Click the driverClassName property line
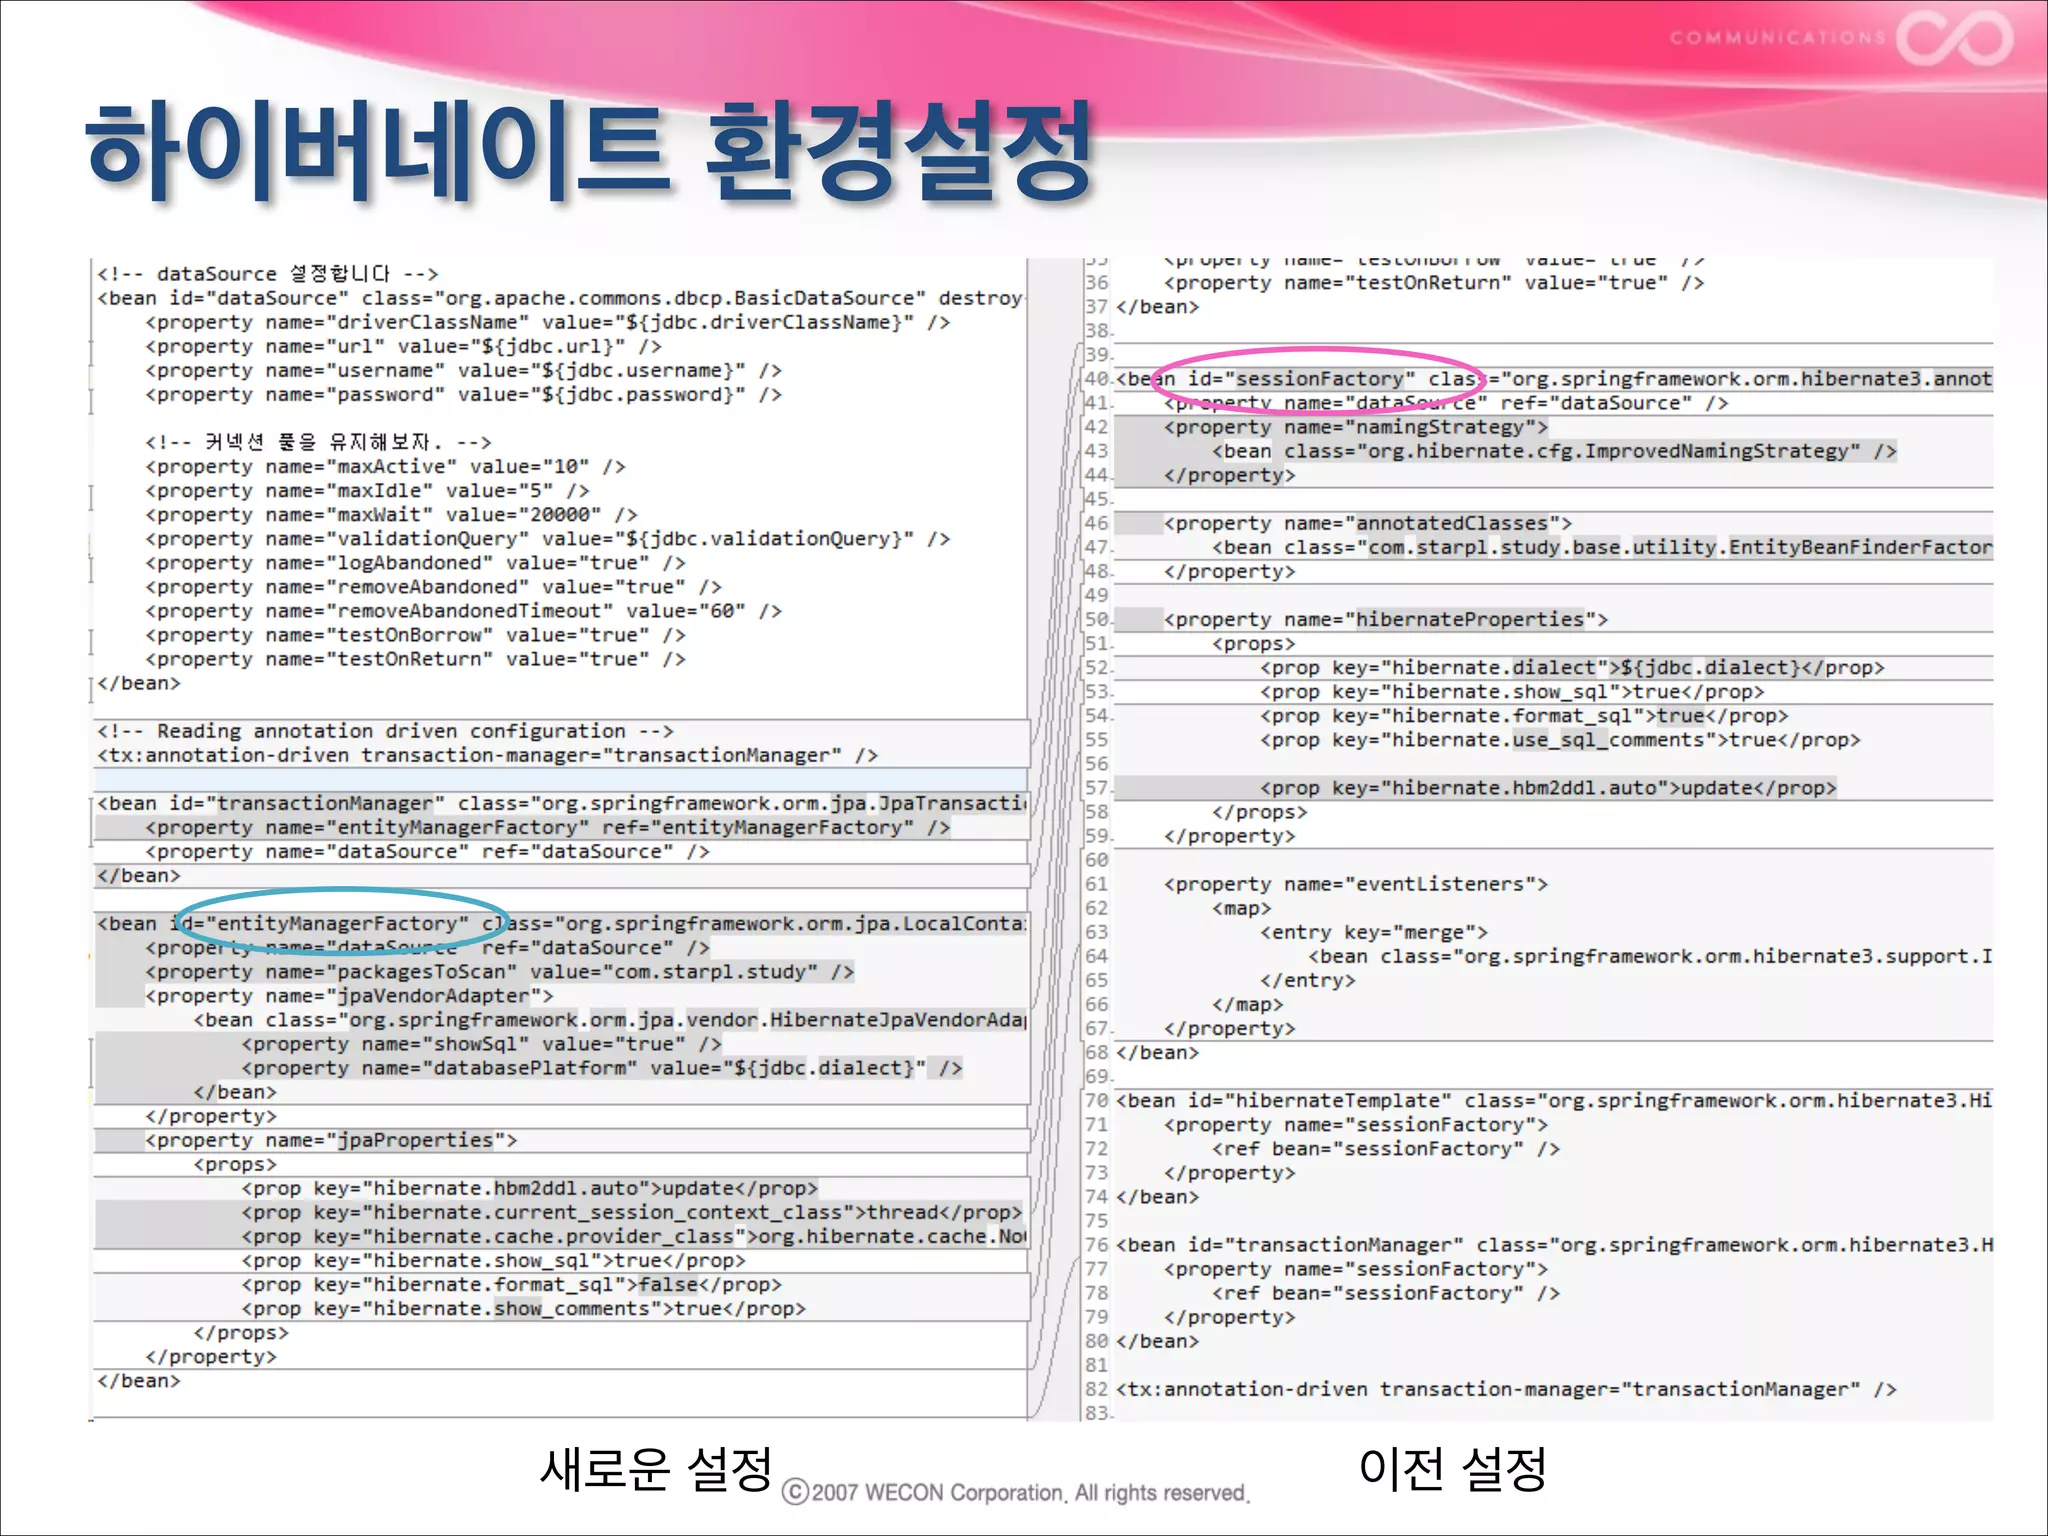 click(546, 323)
